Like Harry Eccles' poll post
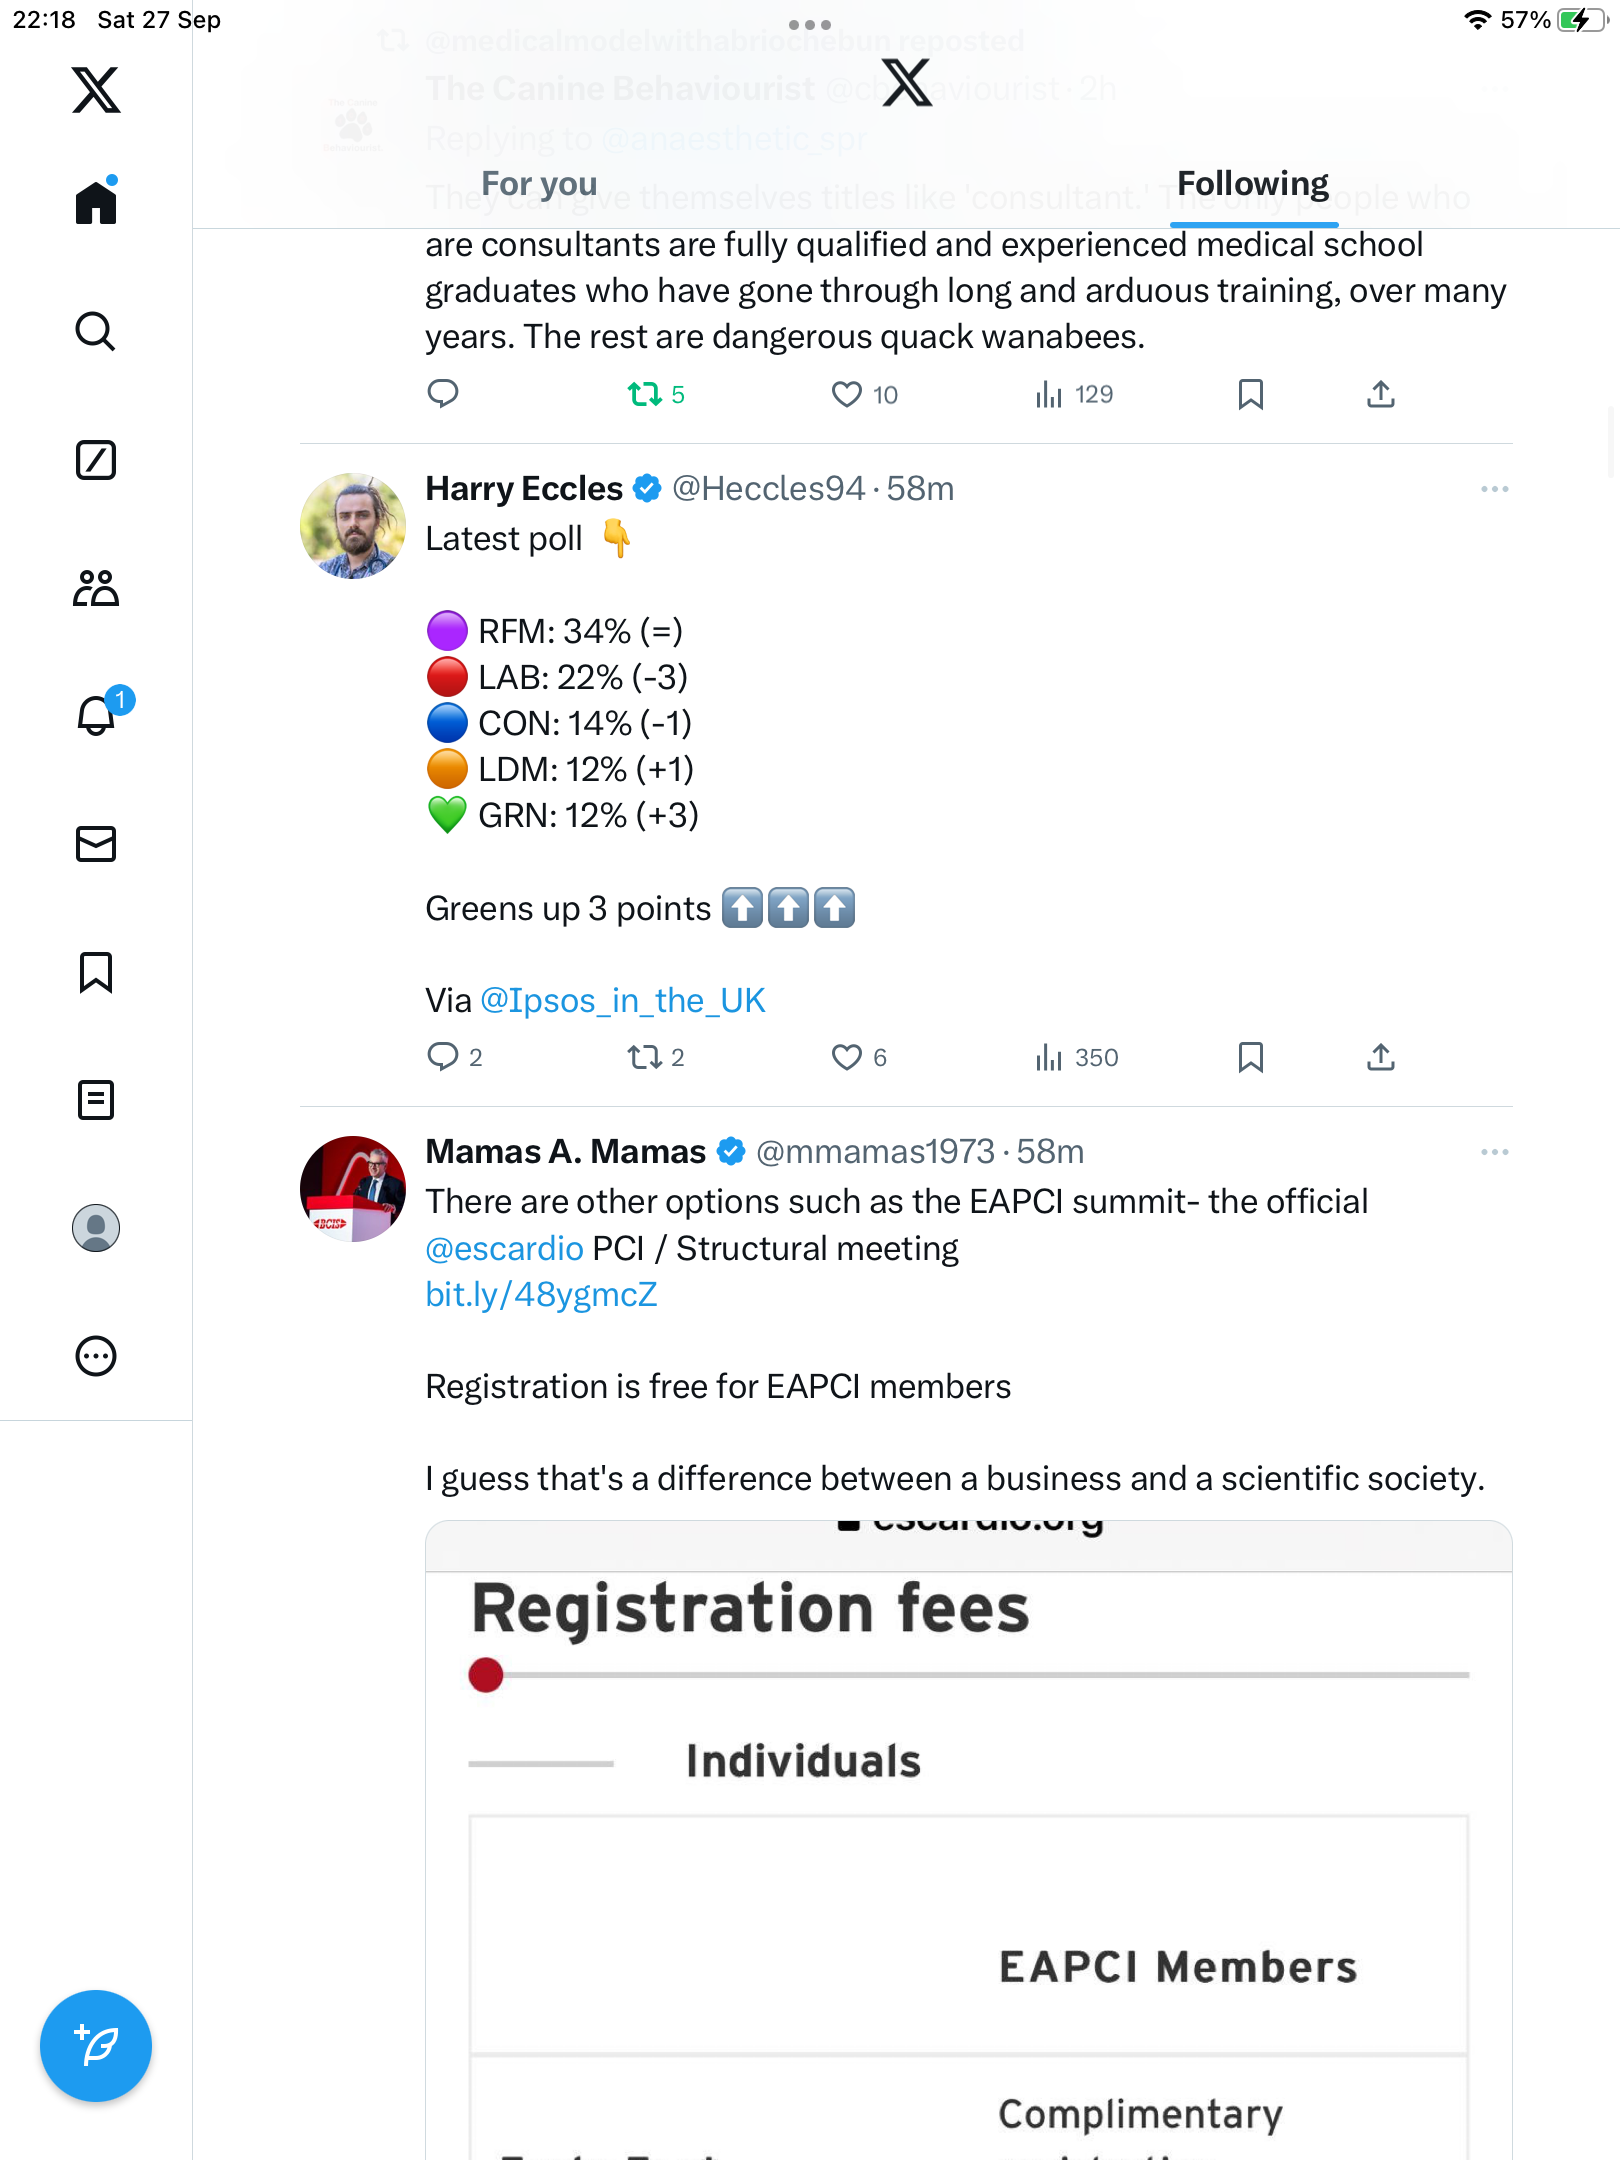The image size is (1620, 2160). [x=847, y=1057]
